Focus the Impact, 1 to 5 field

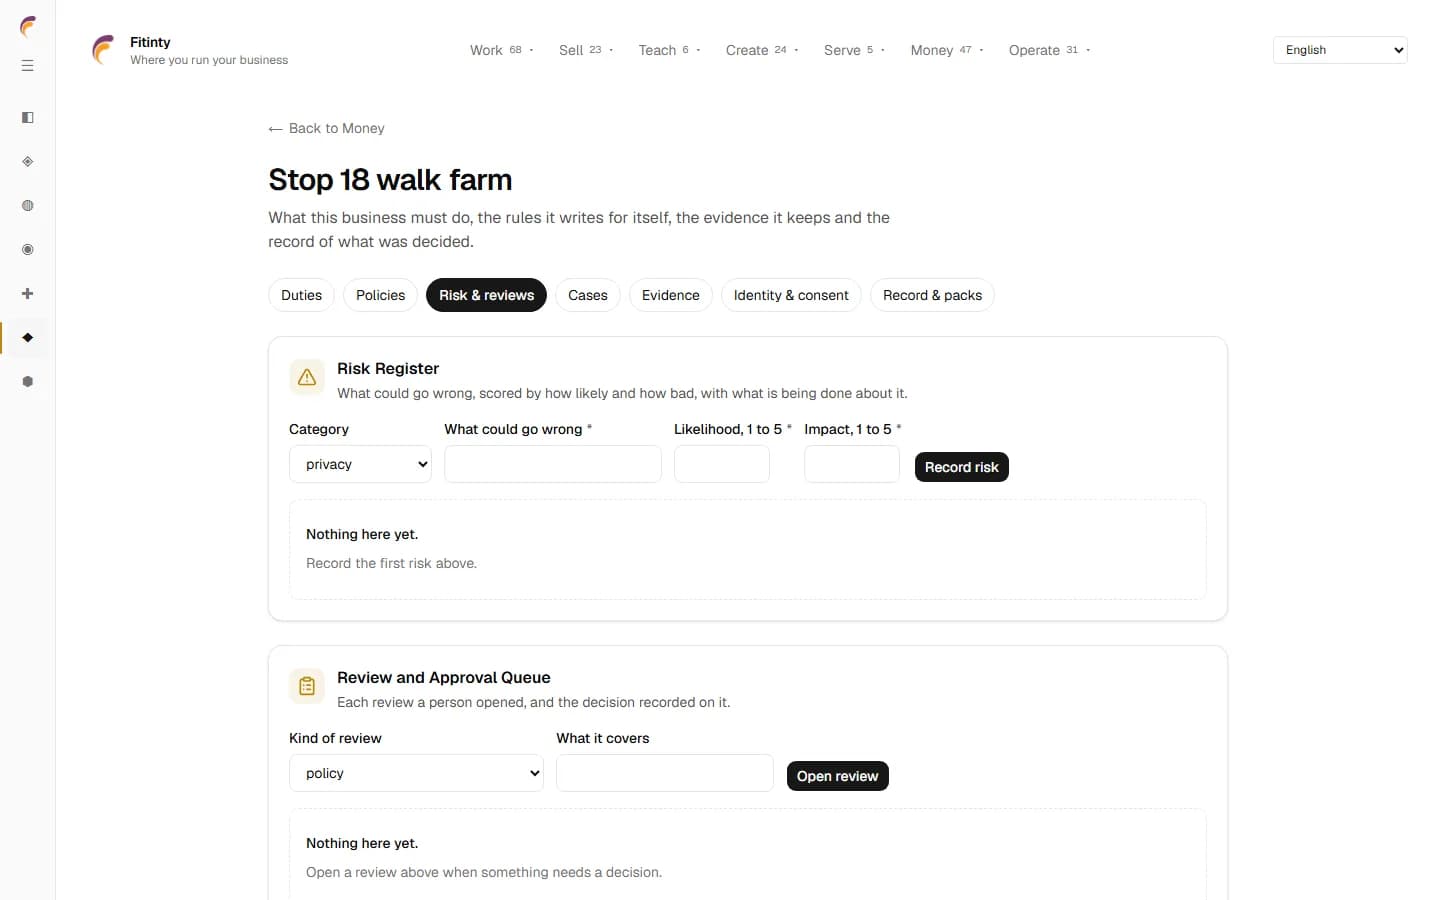tap(852, 464)
